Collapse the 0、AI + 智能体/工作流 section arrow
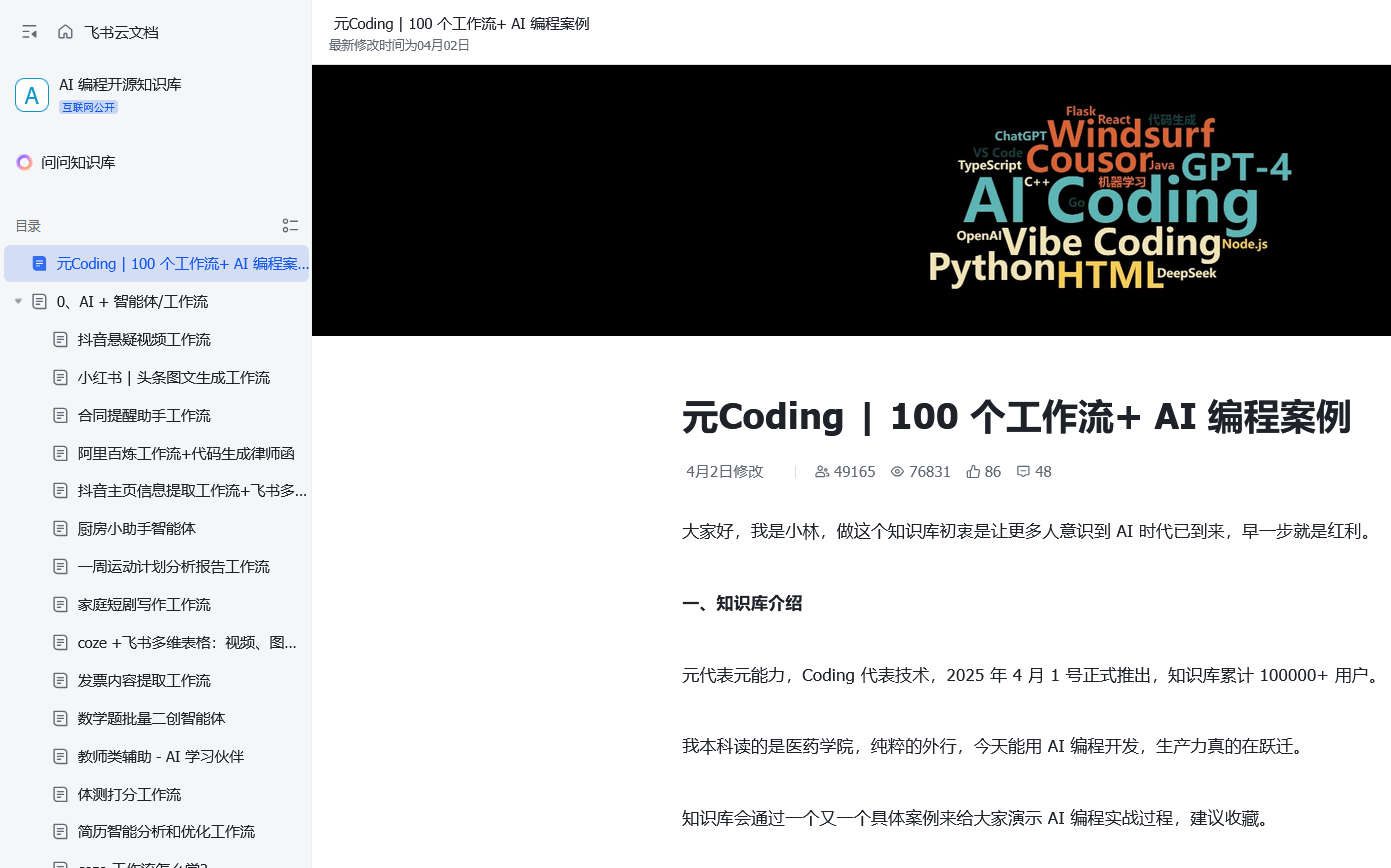Image resolution: width=1391 pixels, height=868 pixels. tap(18, 302)
